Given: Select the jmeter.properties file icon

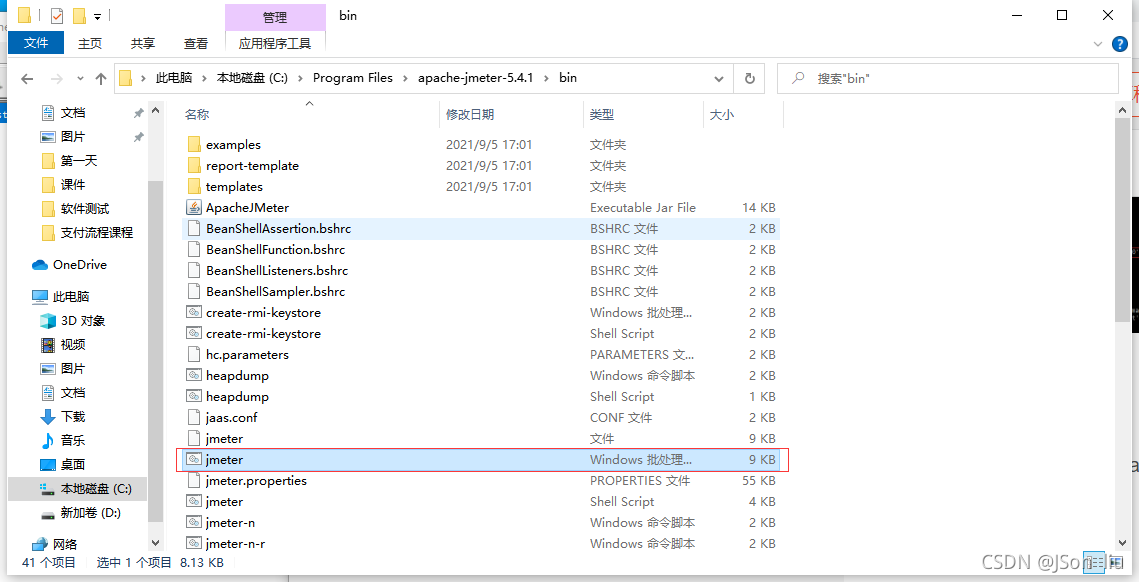Looking at the screenshot, I should pyautogui.click(x=194, y=481).
